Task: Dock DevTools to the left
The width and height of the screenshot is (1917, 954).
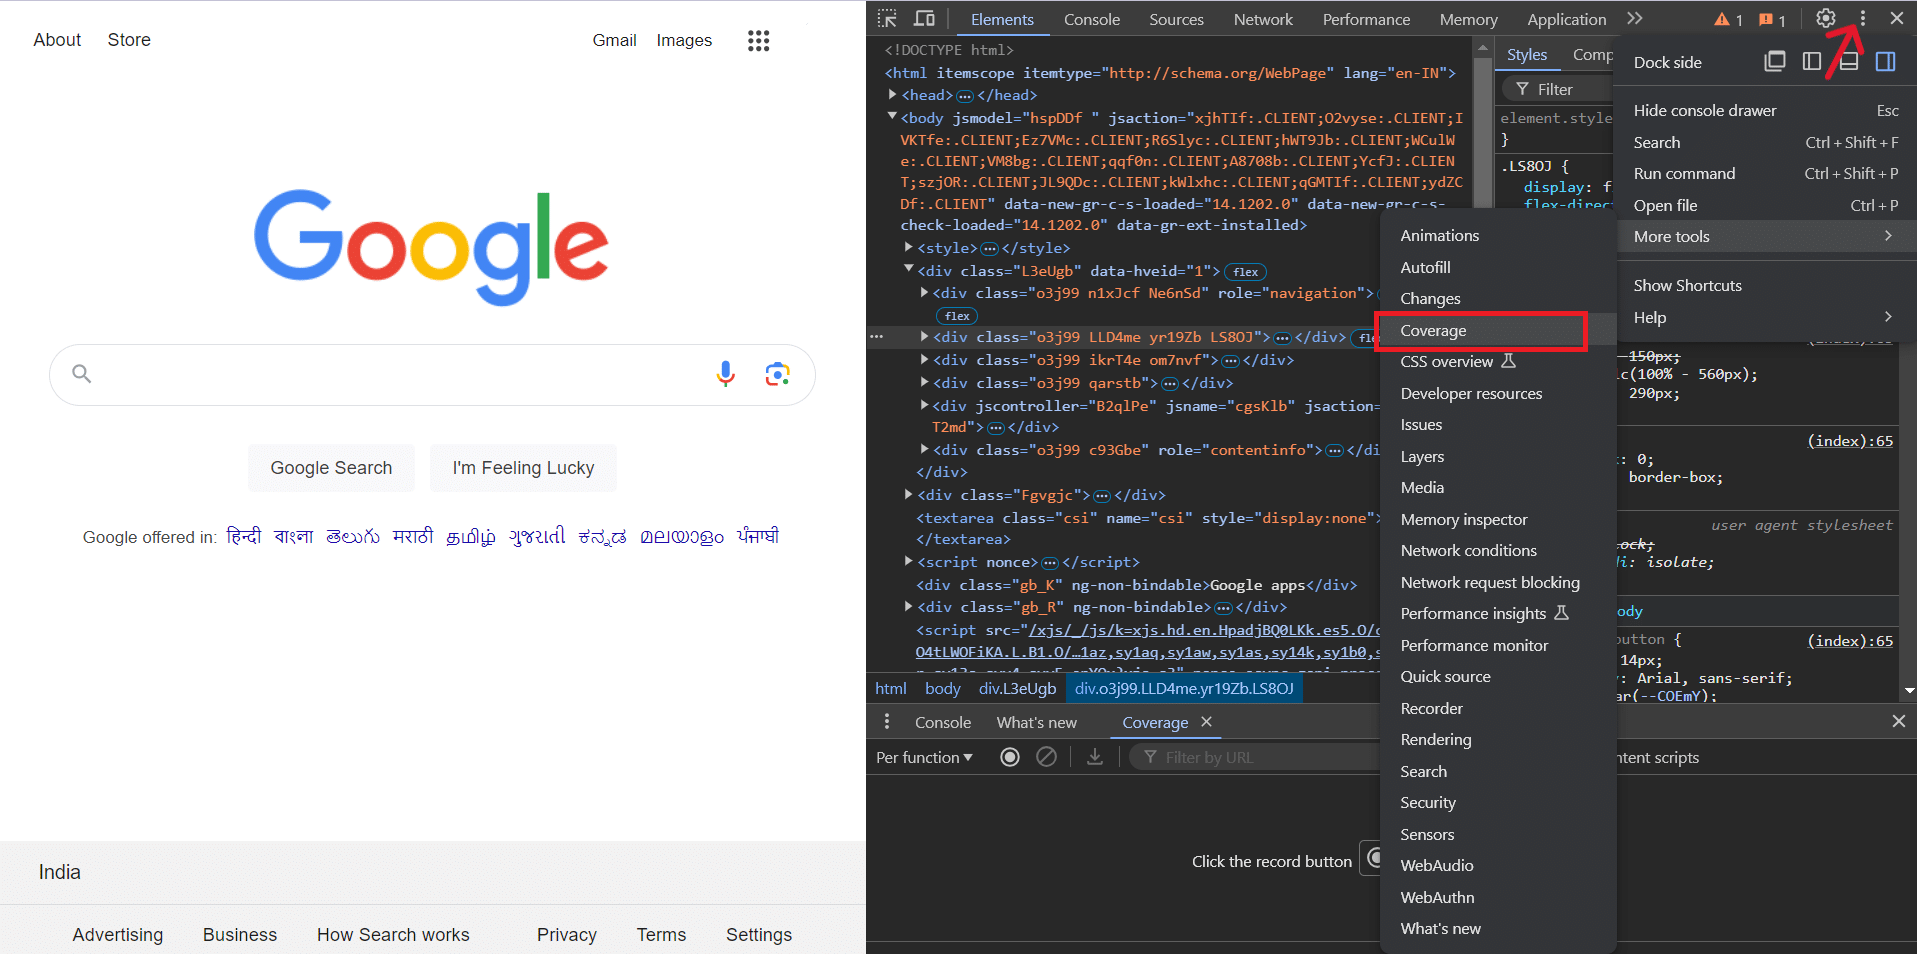Action: tap(1811, 62)
